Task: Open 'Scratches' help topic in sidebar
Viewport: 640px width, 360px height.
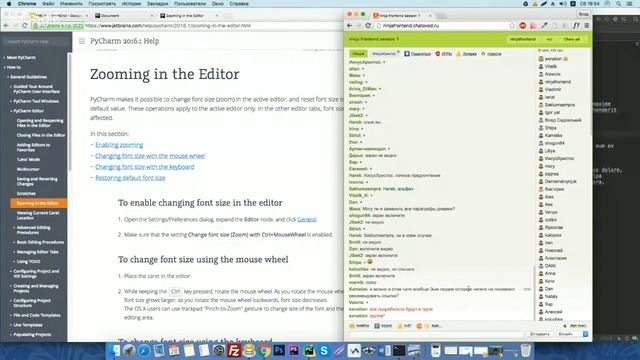Action: tap(26, 193)
